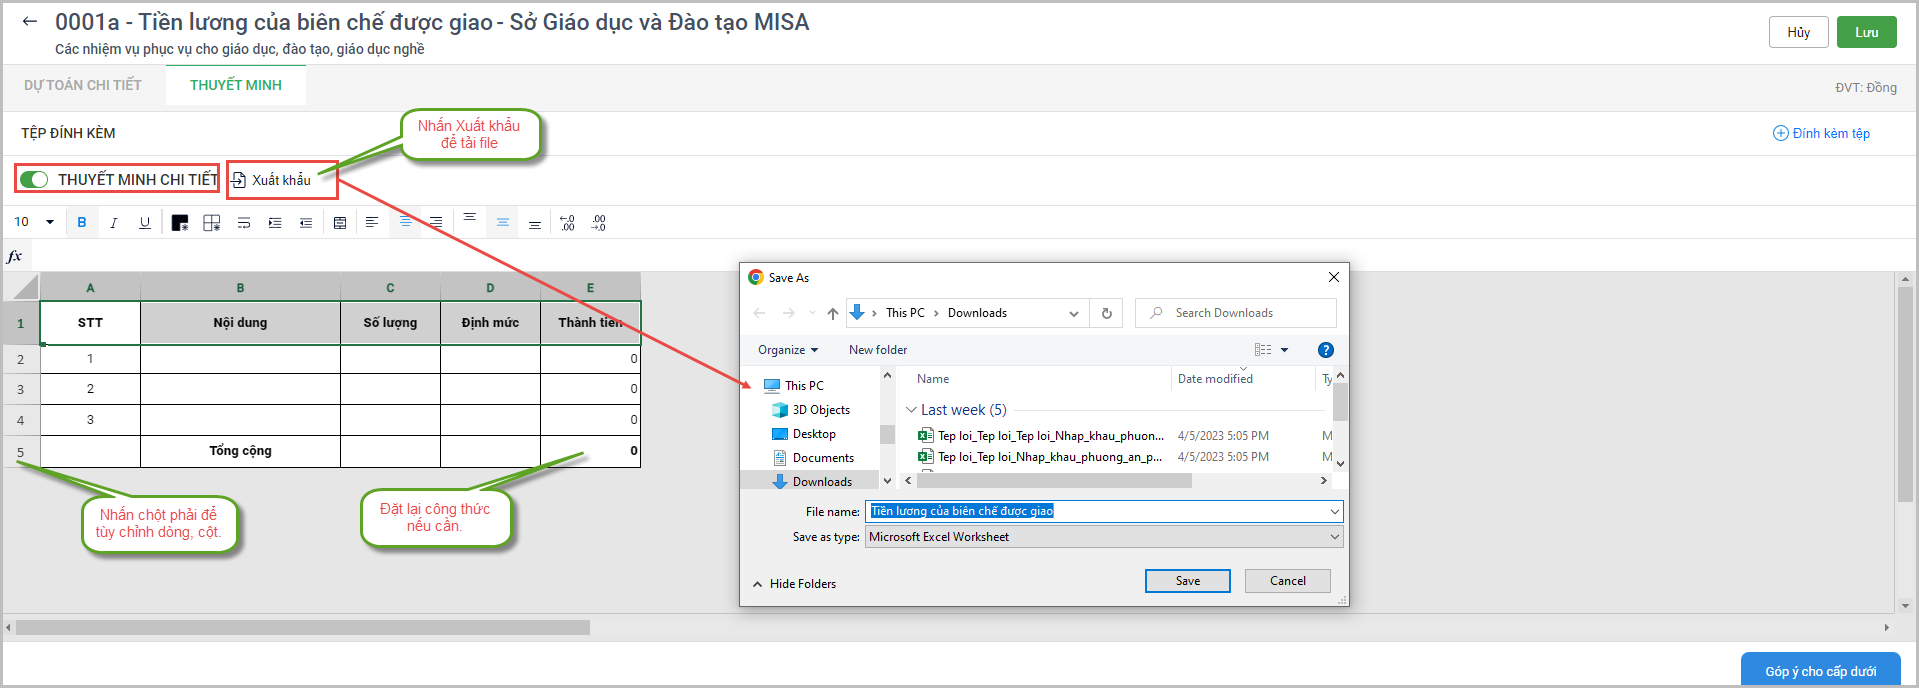Open the Organize menu in Save As
This screenshot has height=688, width=1919.
(787, 350)
